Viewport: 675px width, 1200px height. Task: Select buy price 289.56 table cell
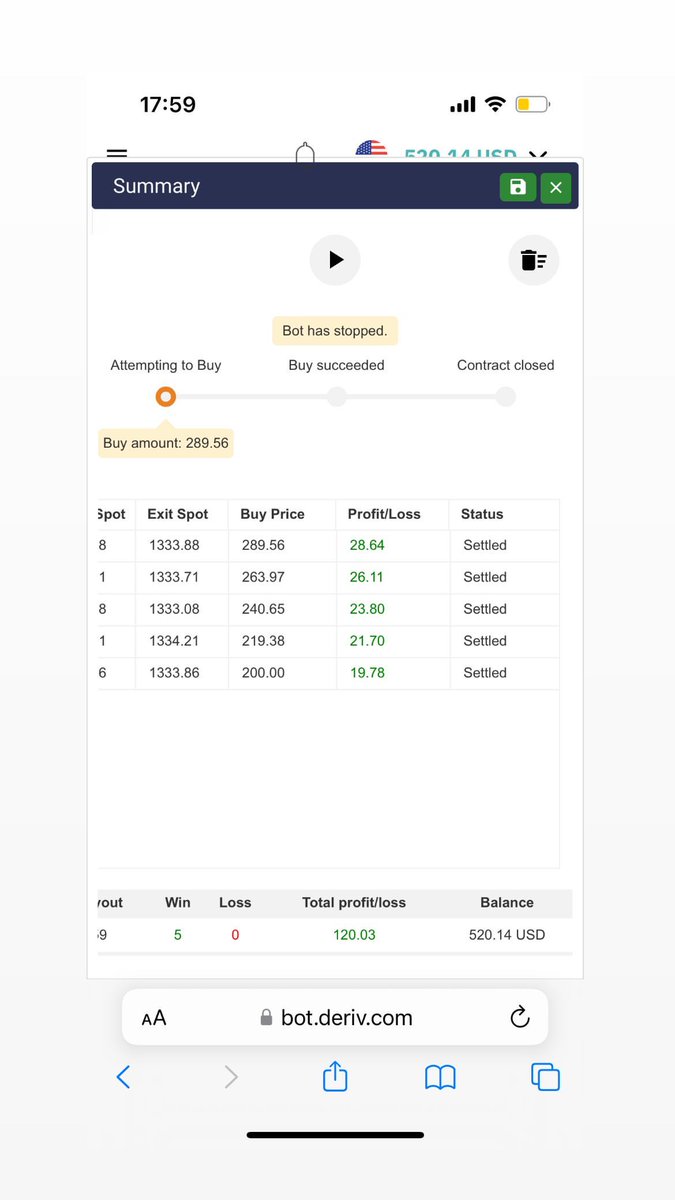(x=263, y=545)
